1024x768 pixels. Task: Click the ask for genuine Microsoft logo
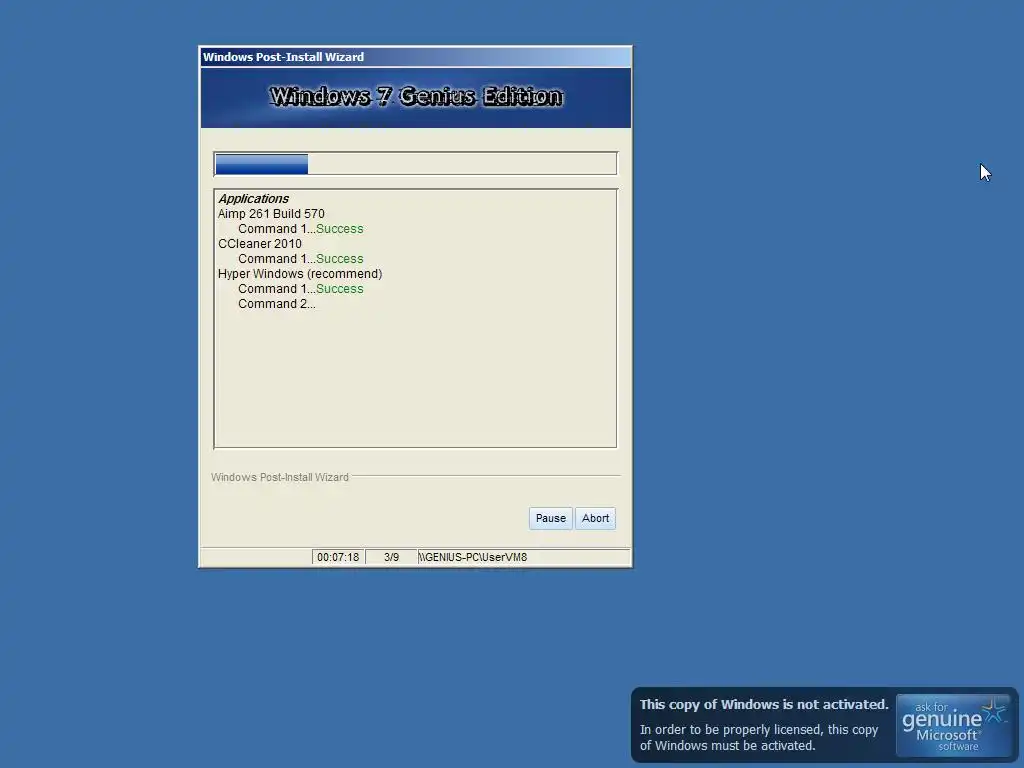pos(953,725)
